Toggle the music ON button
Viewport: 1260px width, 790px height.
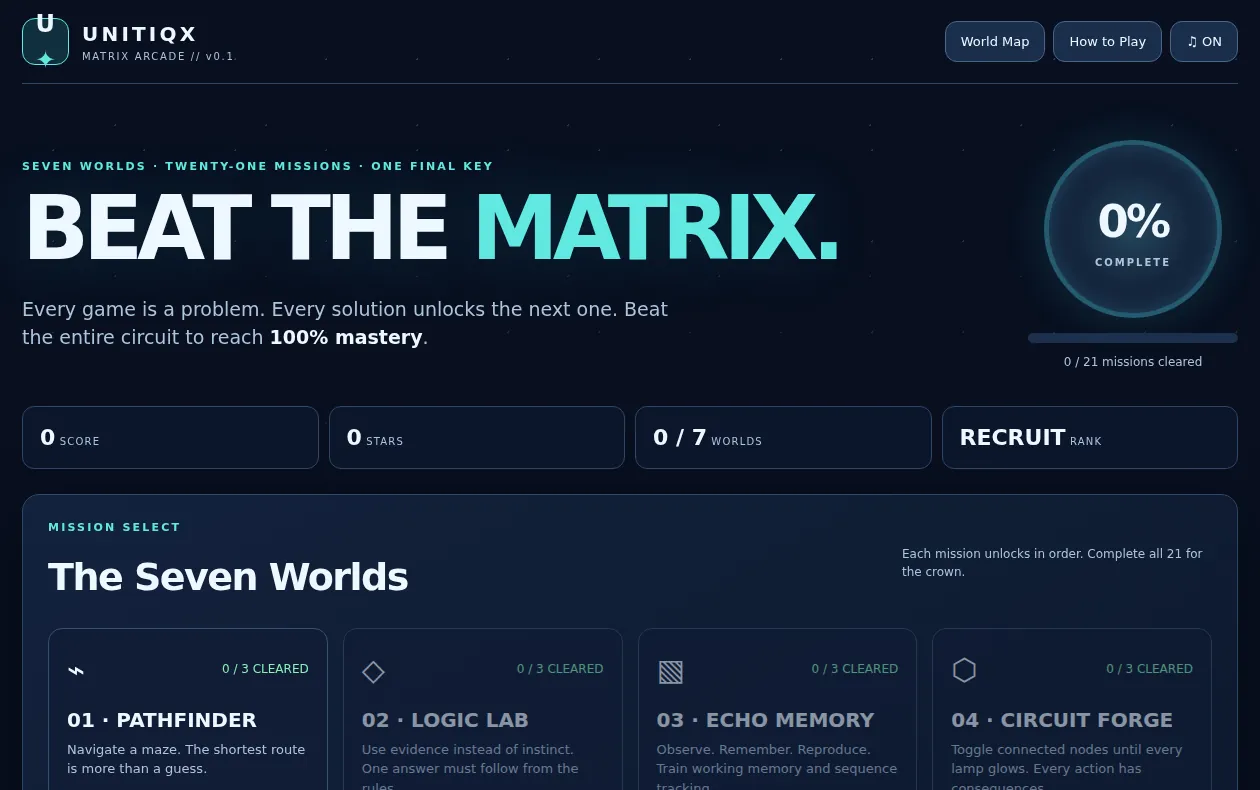(1204, 42)
